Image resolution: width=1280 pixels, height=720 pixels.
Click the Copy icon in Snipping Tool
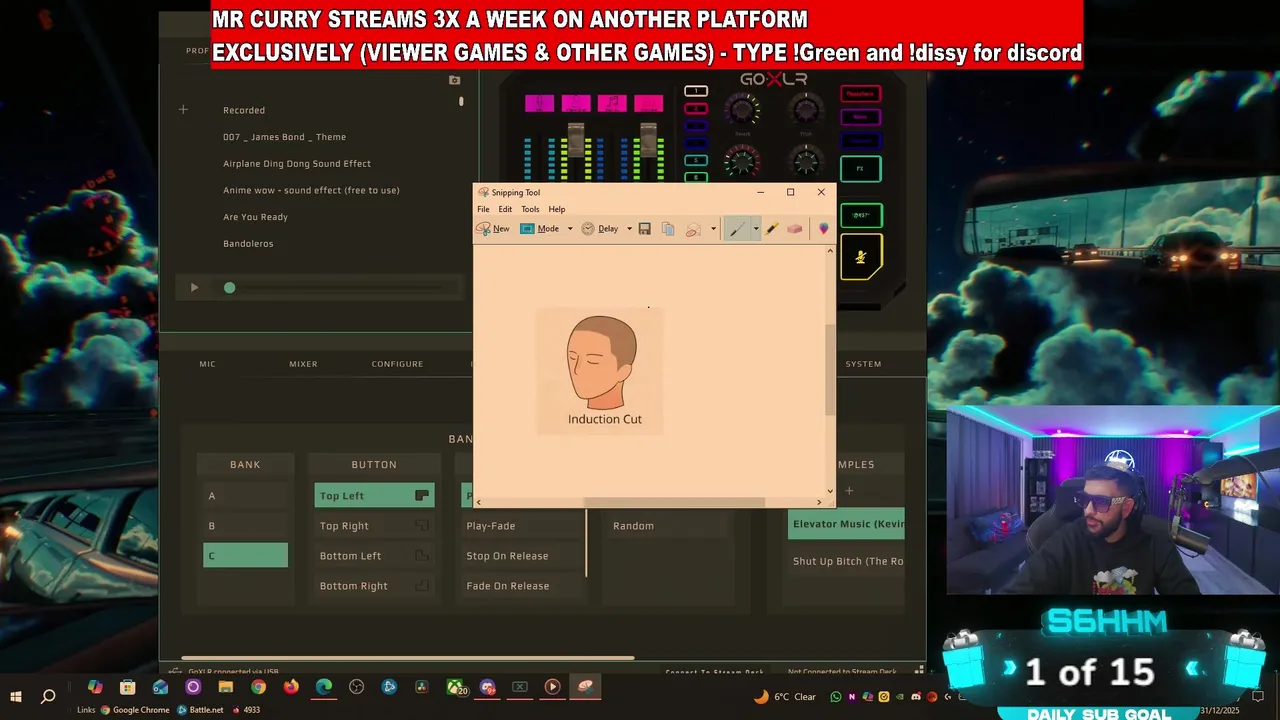[x=668, y=229]
